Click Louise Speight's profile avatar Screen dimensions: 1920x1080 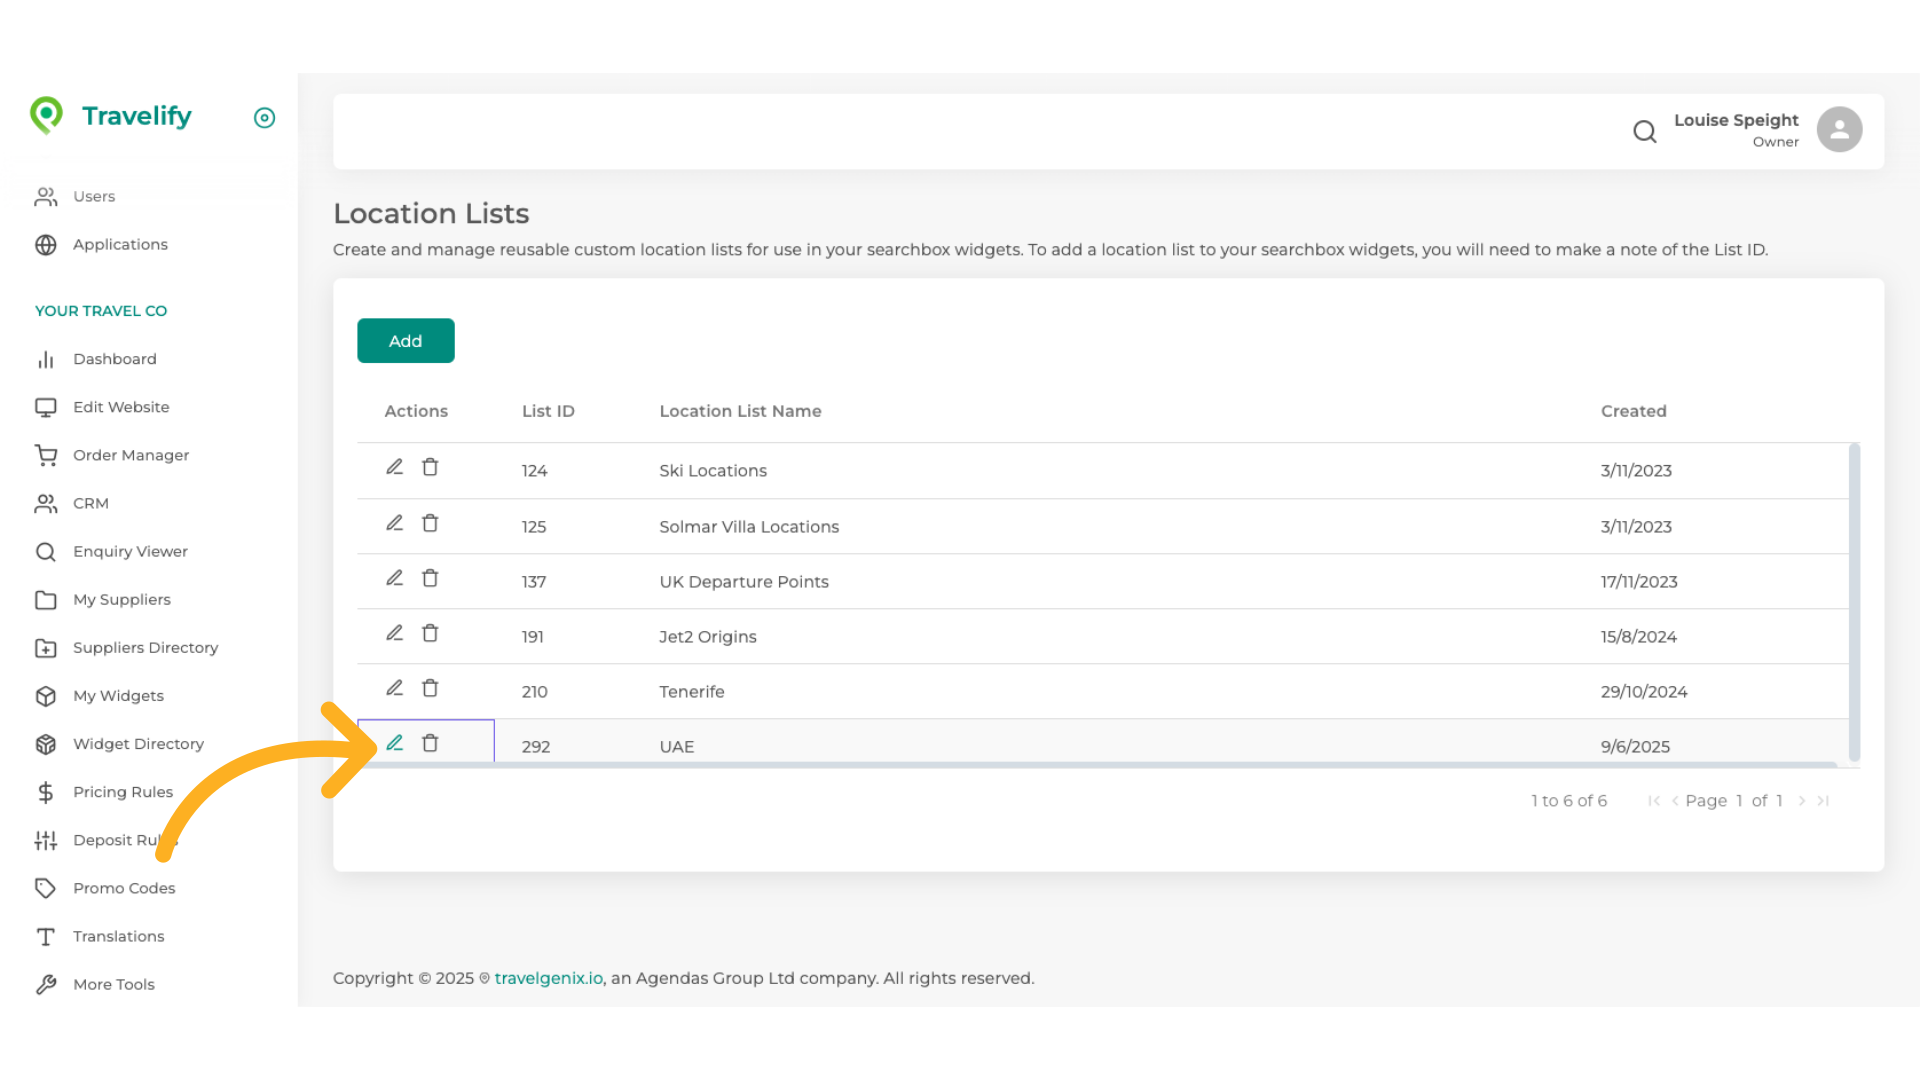(1839, 129)
